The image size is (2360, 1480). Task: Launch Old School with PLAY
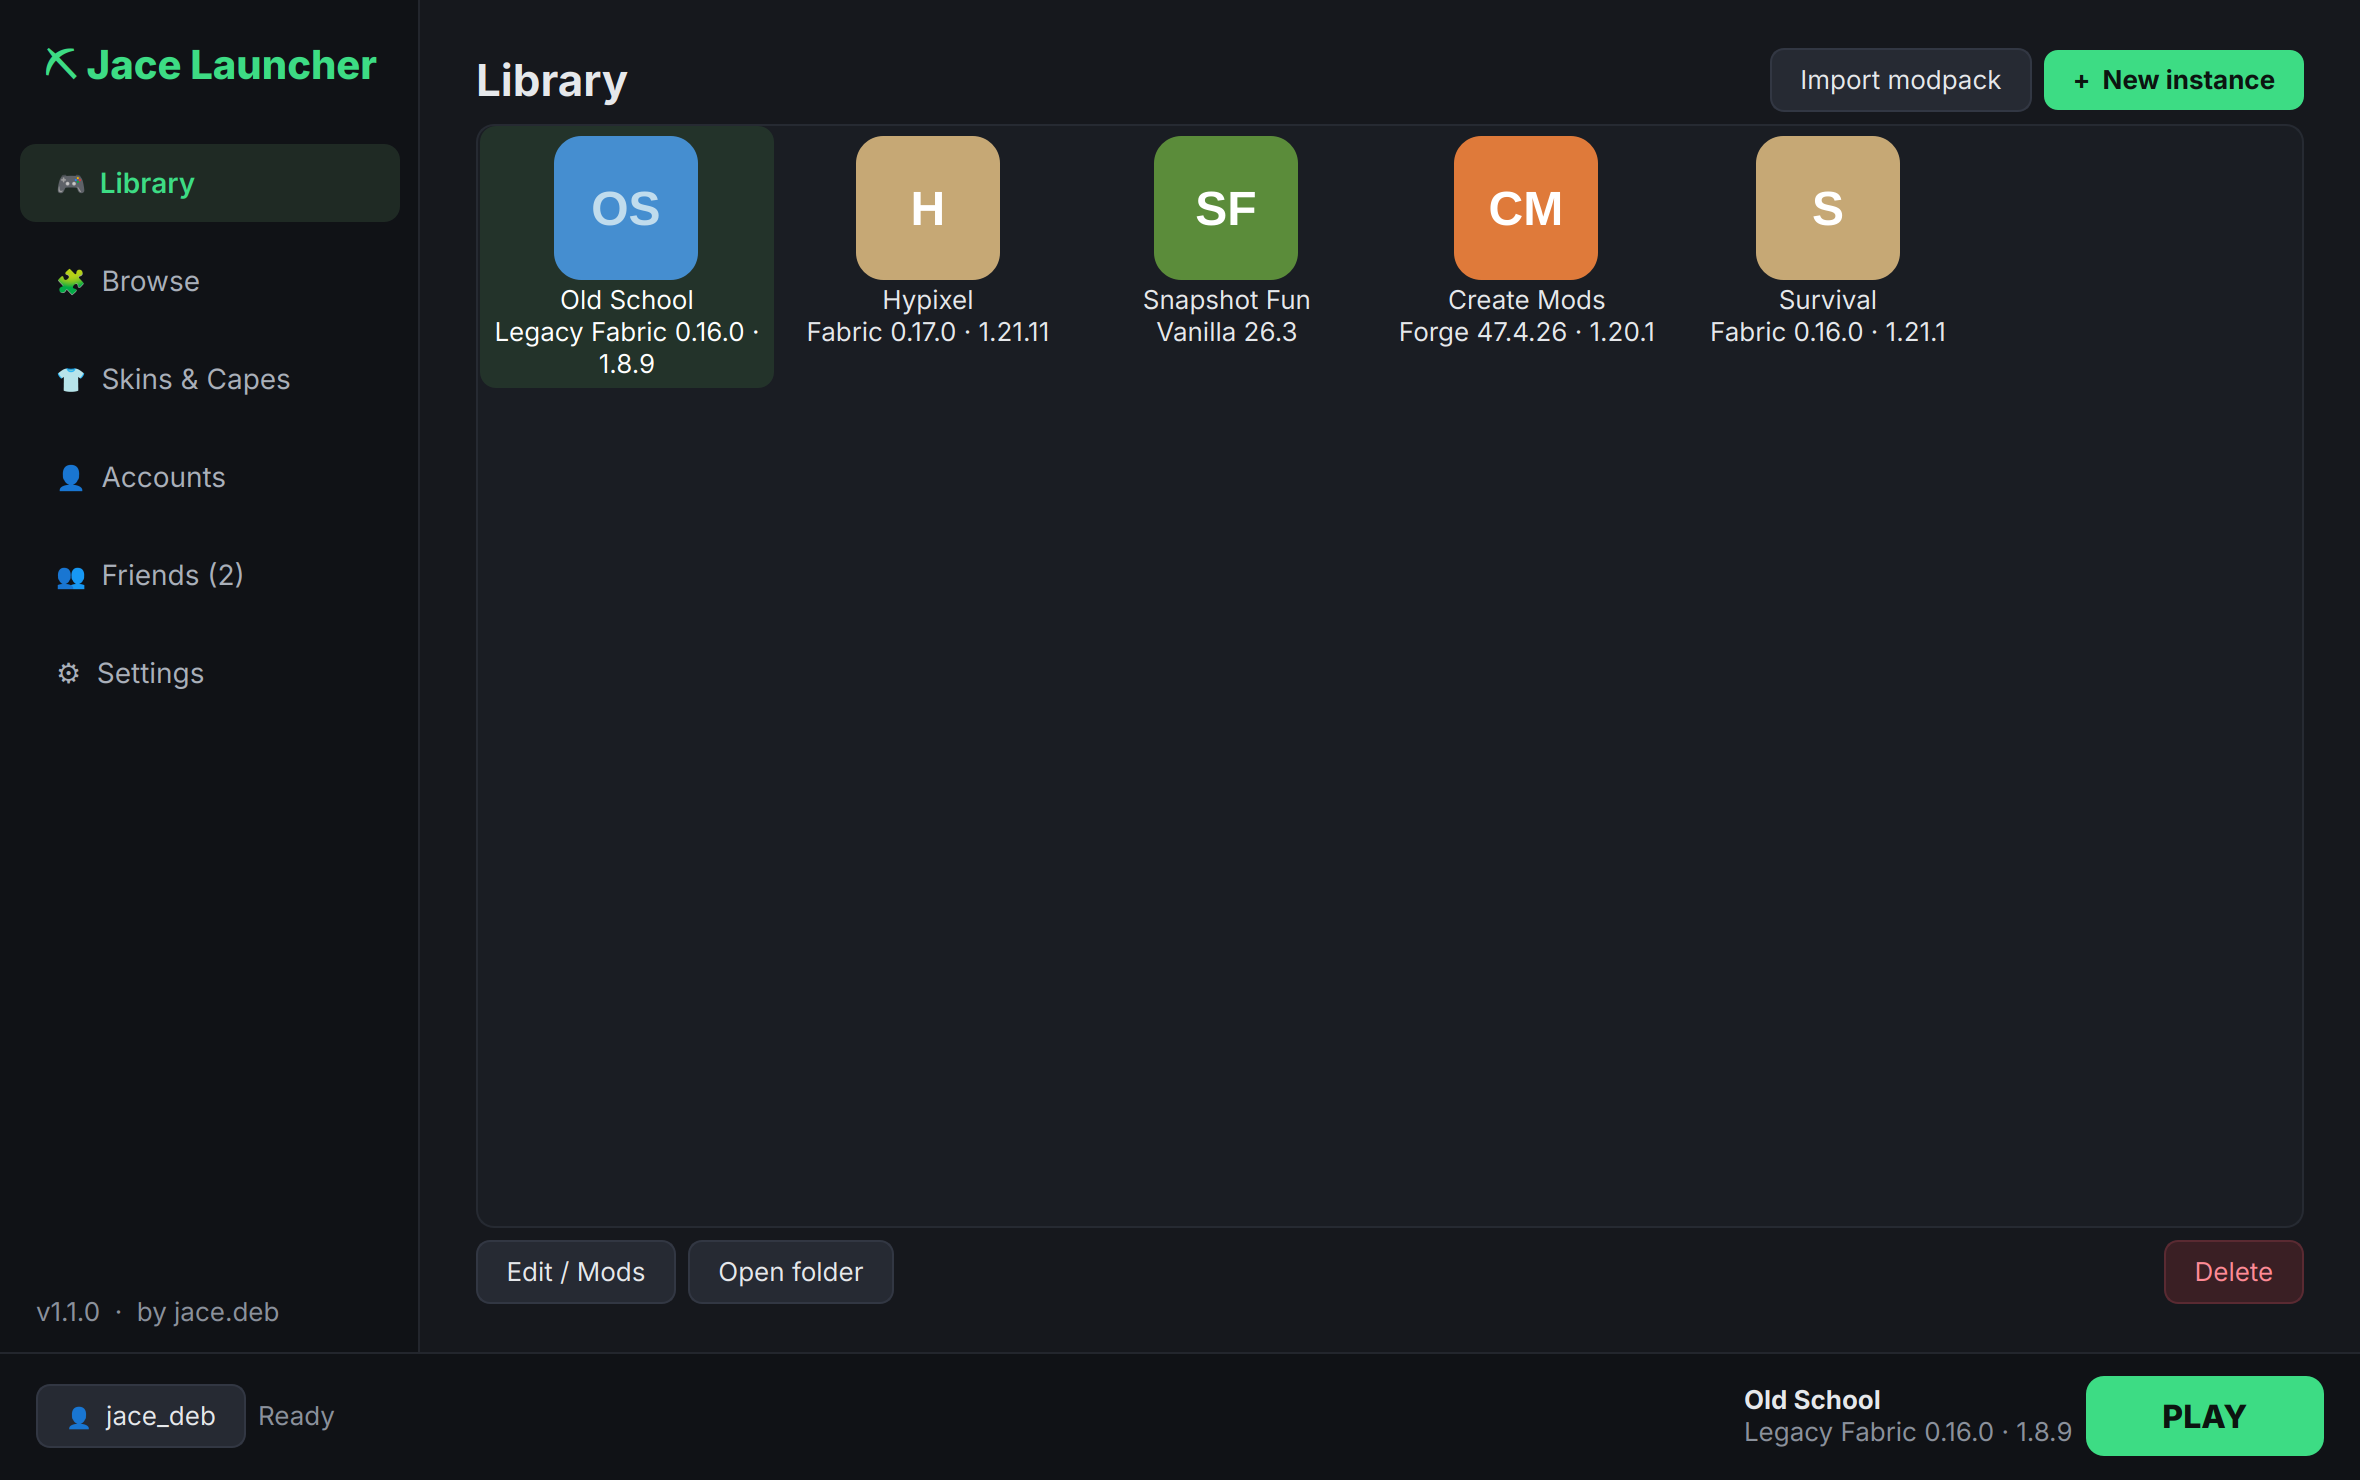pyautogui.click(x=2204, y=1416)
